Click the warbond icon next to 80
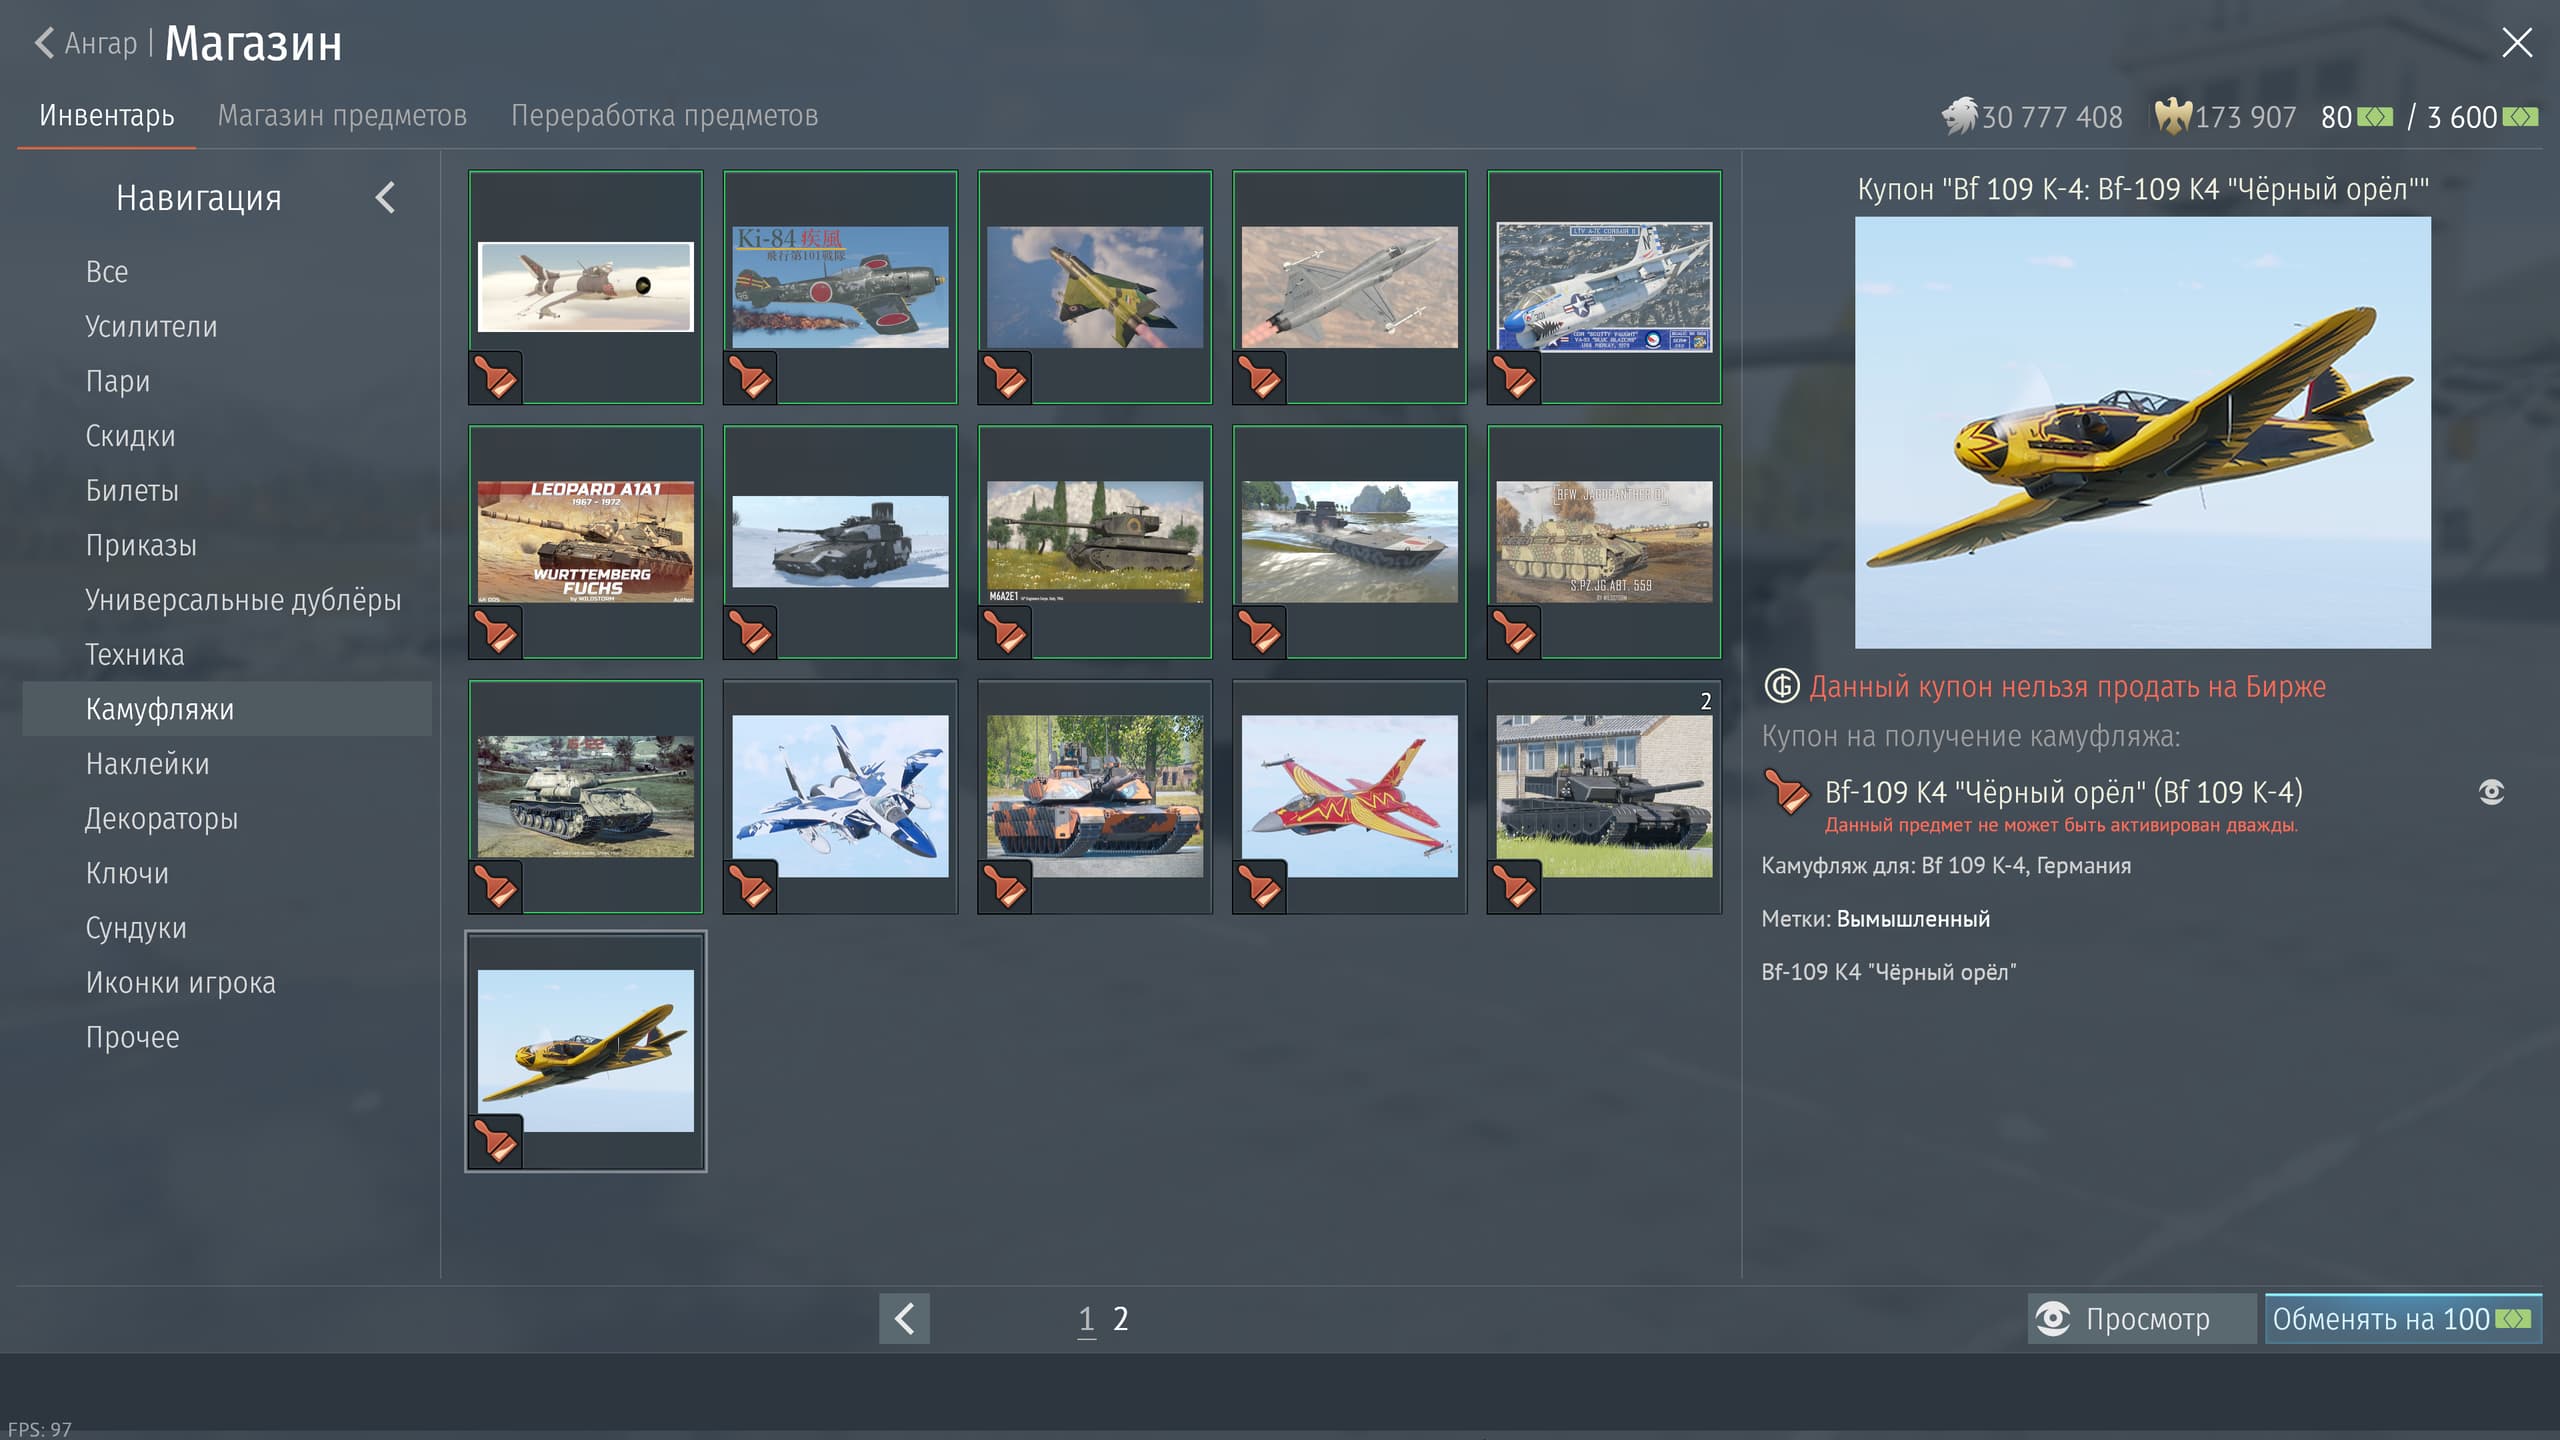 [2375, 117]
